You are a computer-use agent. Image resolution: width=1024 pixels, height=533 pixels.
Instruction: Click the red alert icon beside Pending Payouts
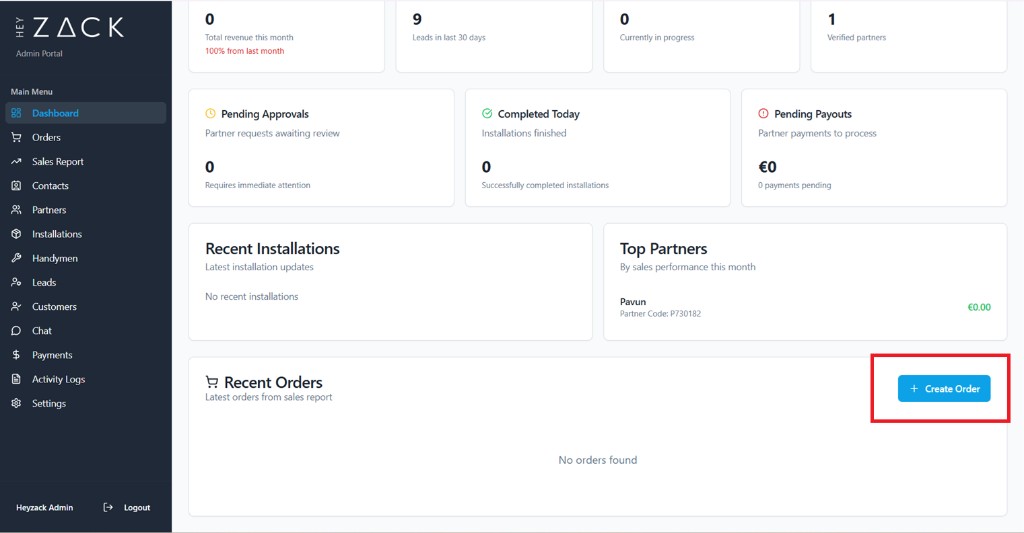763,113
